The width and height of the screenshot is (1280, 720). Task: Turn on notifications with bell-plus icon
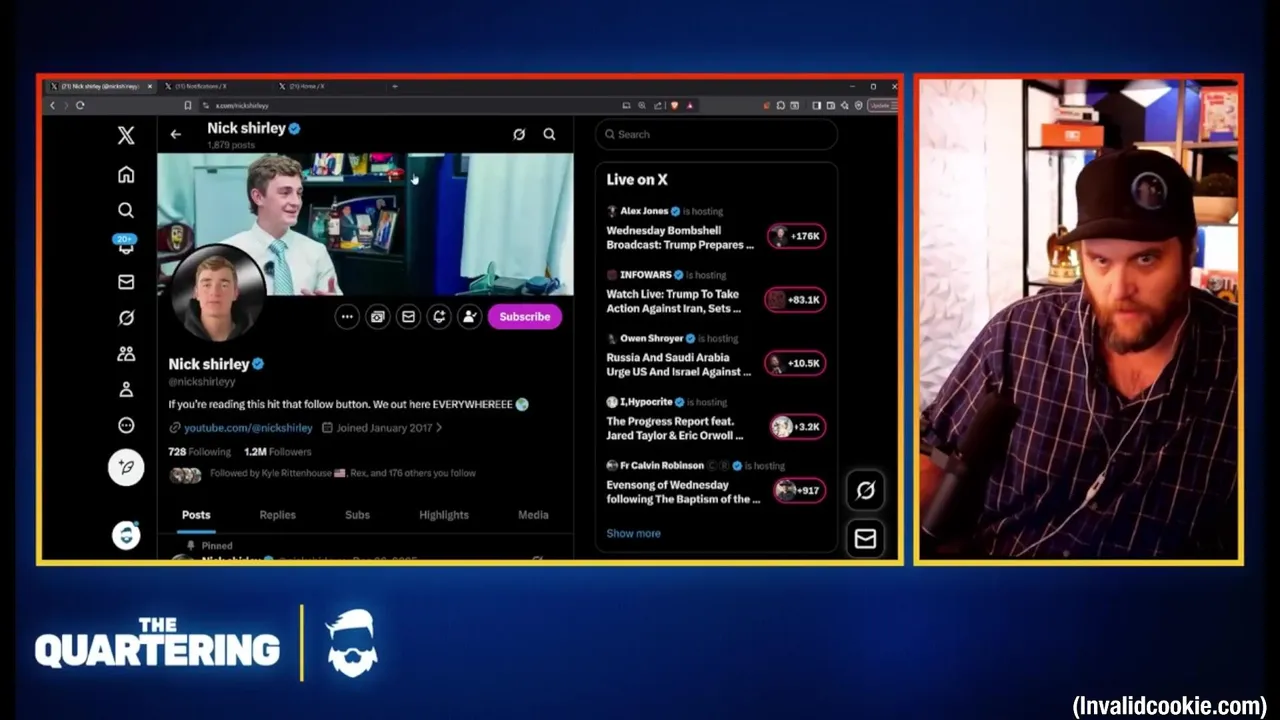click(x=439, y=317)
